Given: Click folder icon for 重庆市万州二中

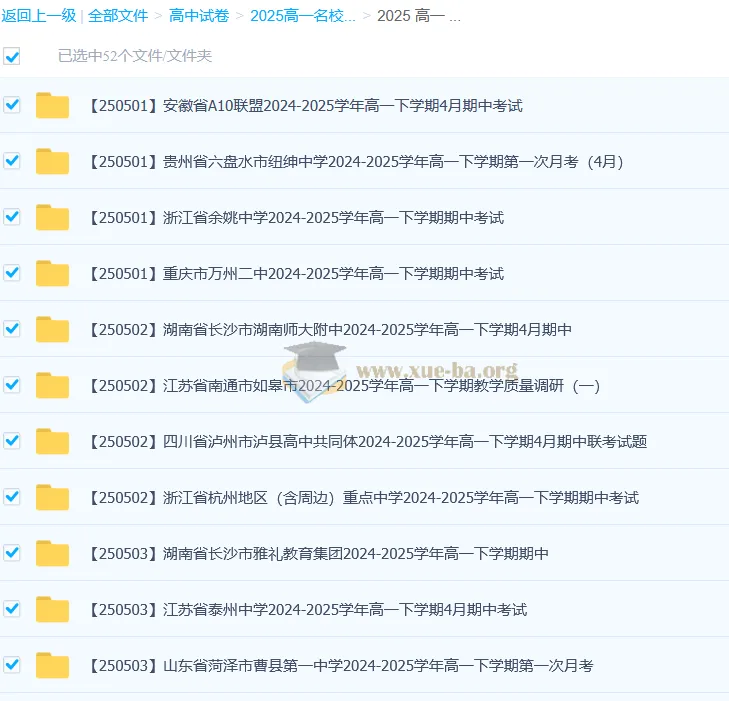Looking at the screenshot, I should [52, 273].
